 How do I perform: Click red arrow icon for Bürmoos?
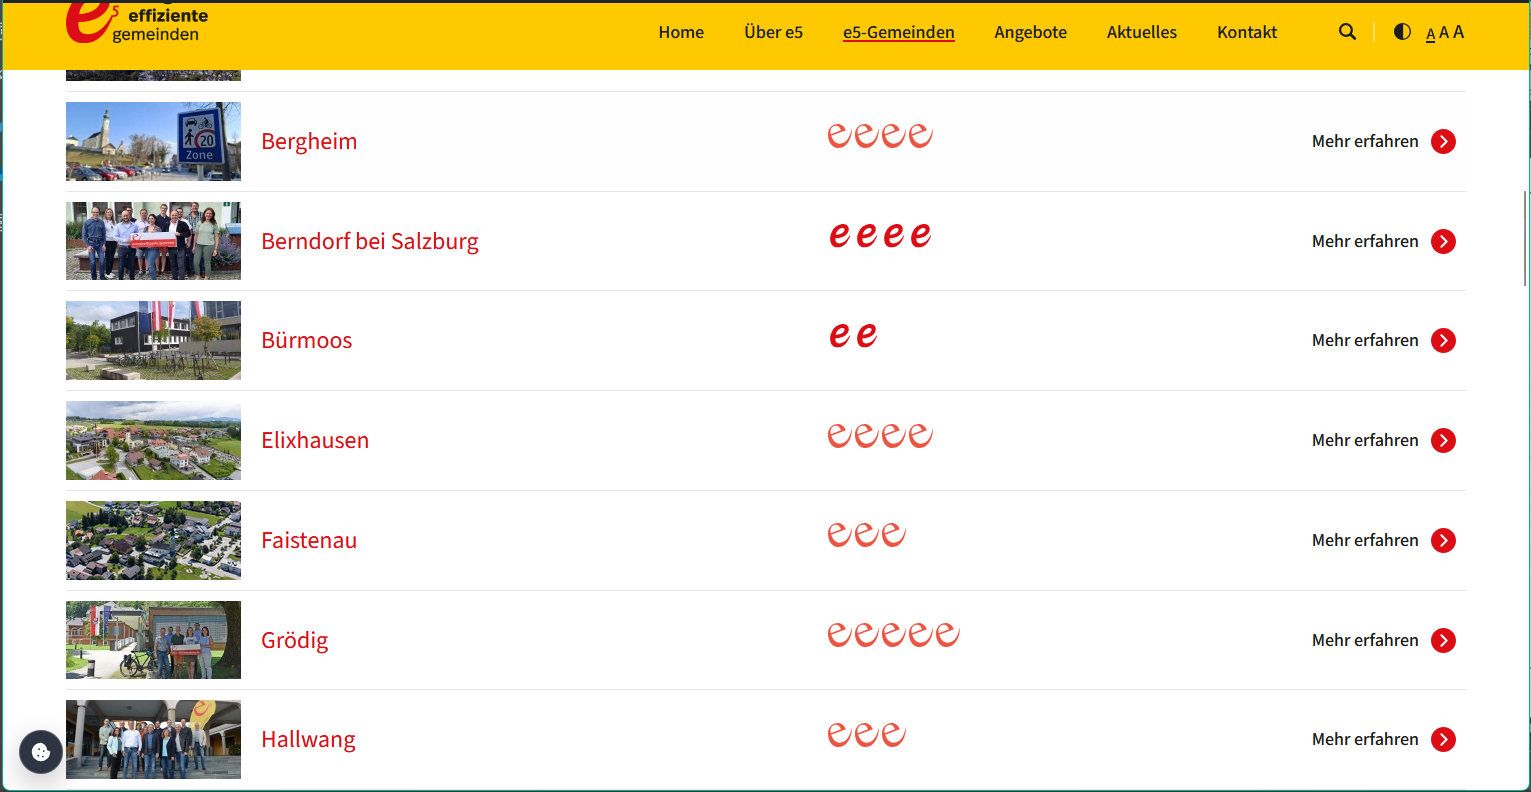(1443, 341)
